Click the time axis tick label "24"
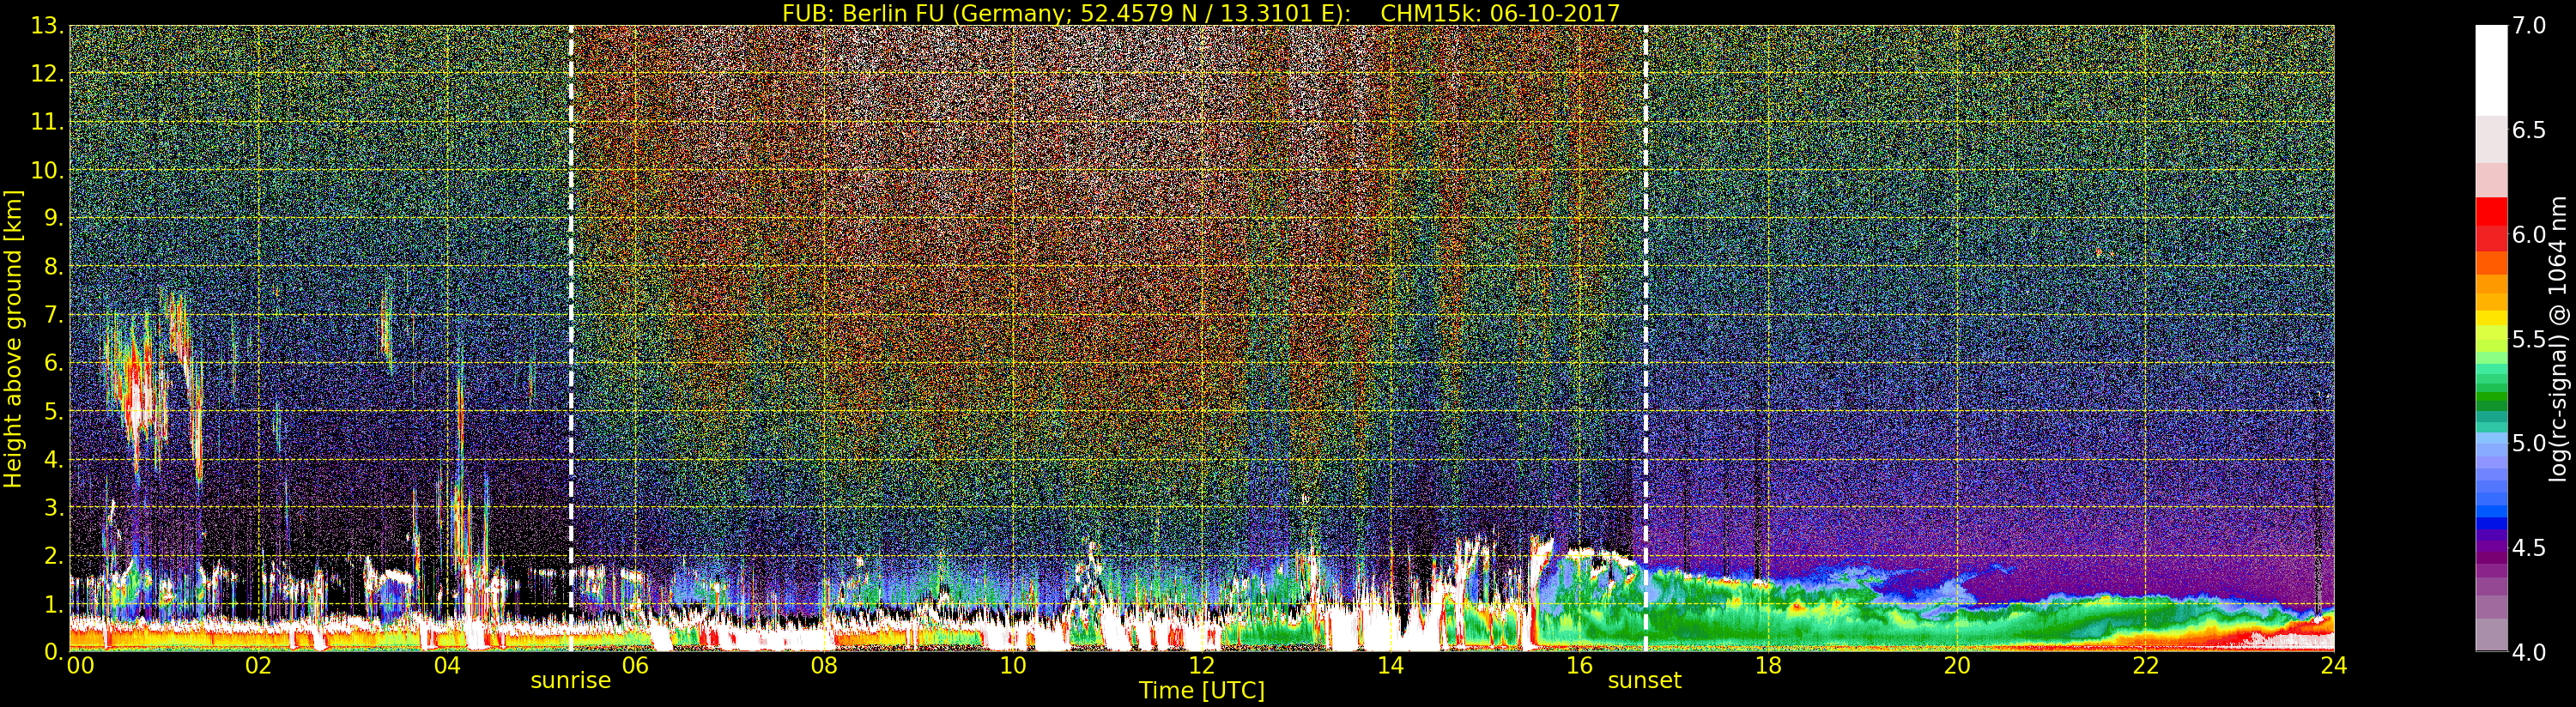The height and width of the screenshot is (707, 2576). (x=2334, y=666)
